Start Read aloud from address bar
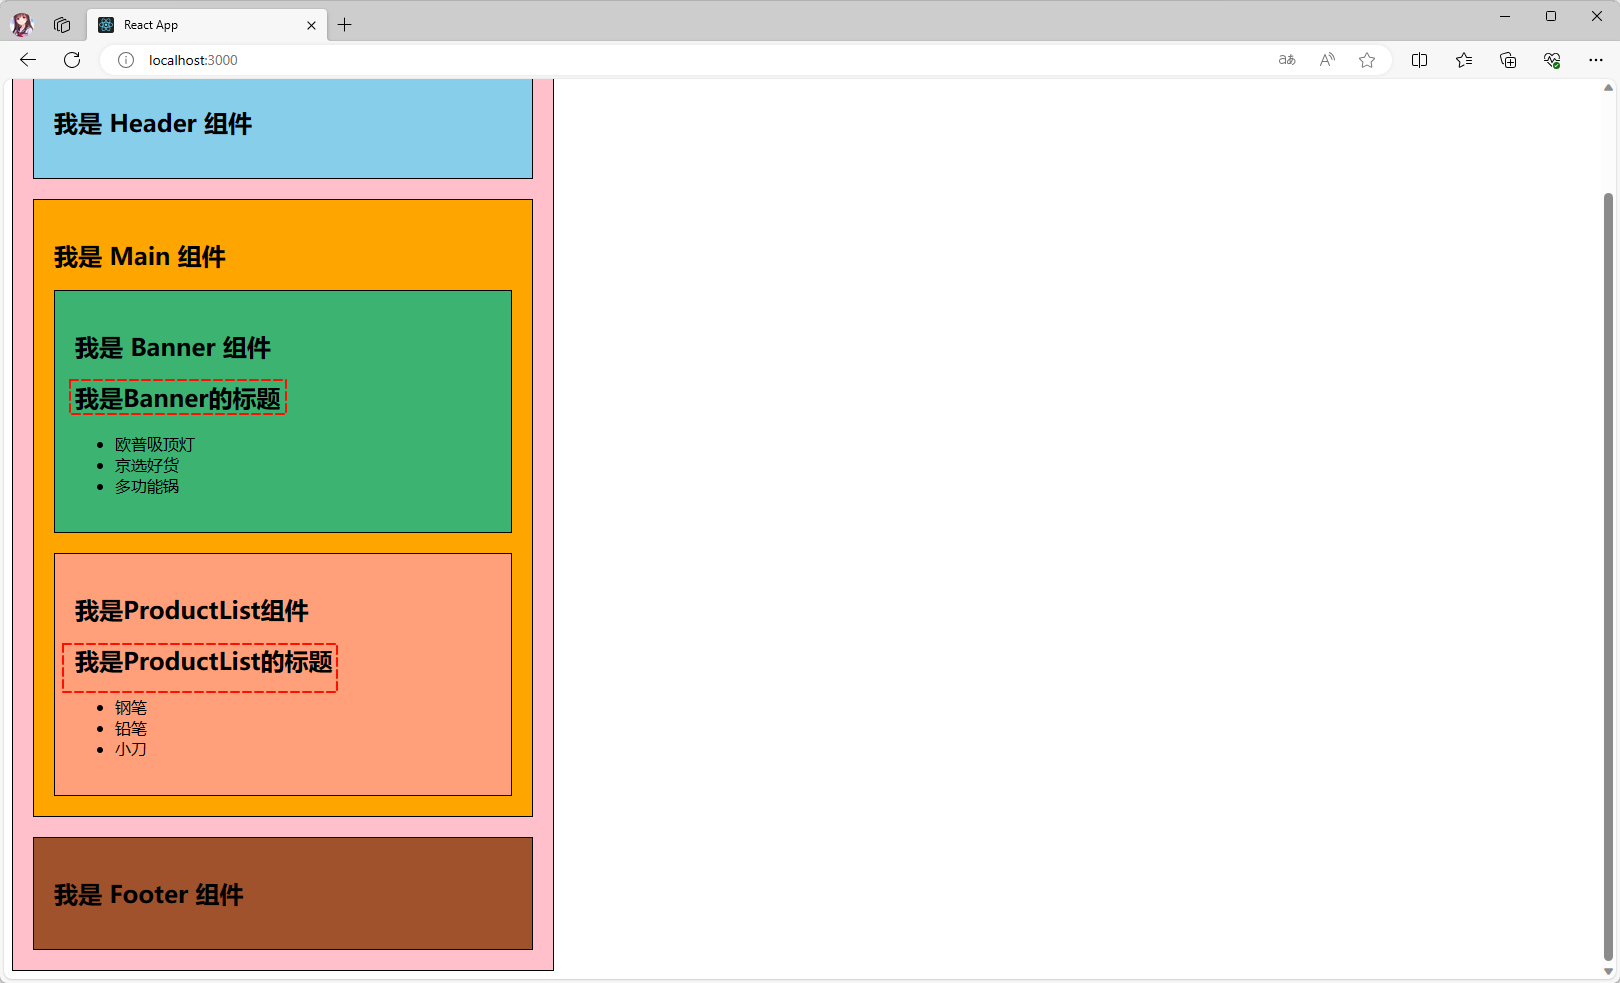 (x=1327, y=60)
